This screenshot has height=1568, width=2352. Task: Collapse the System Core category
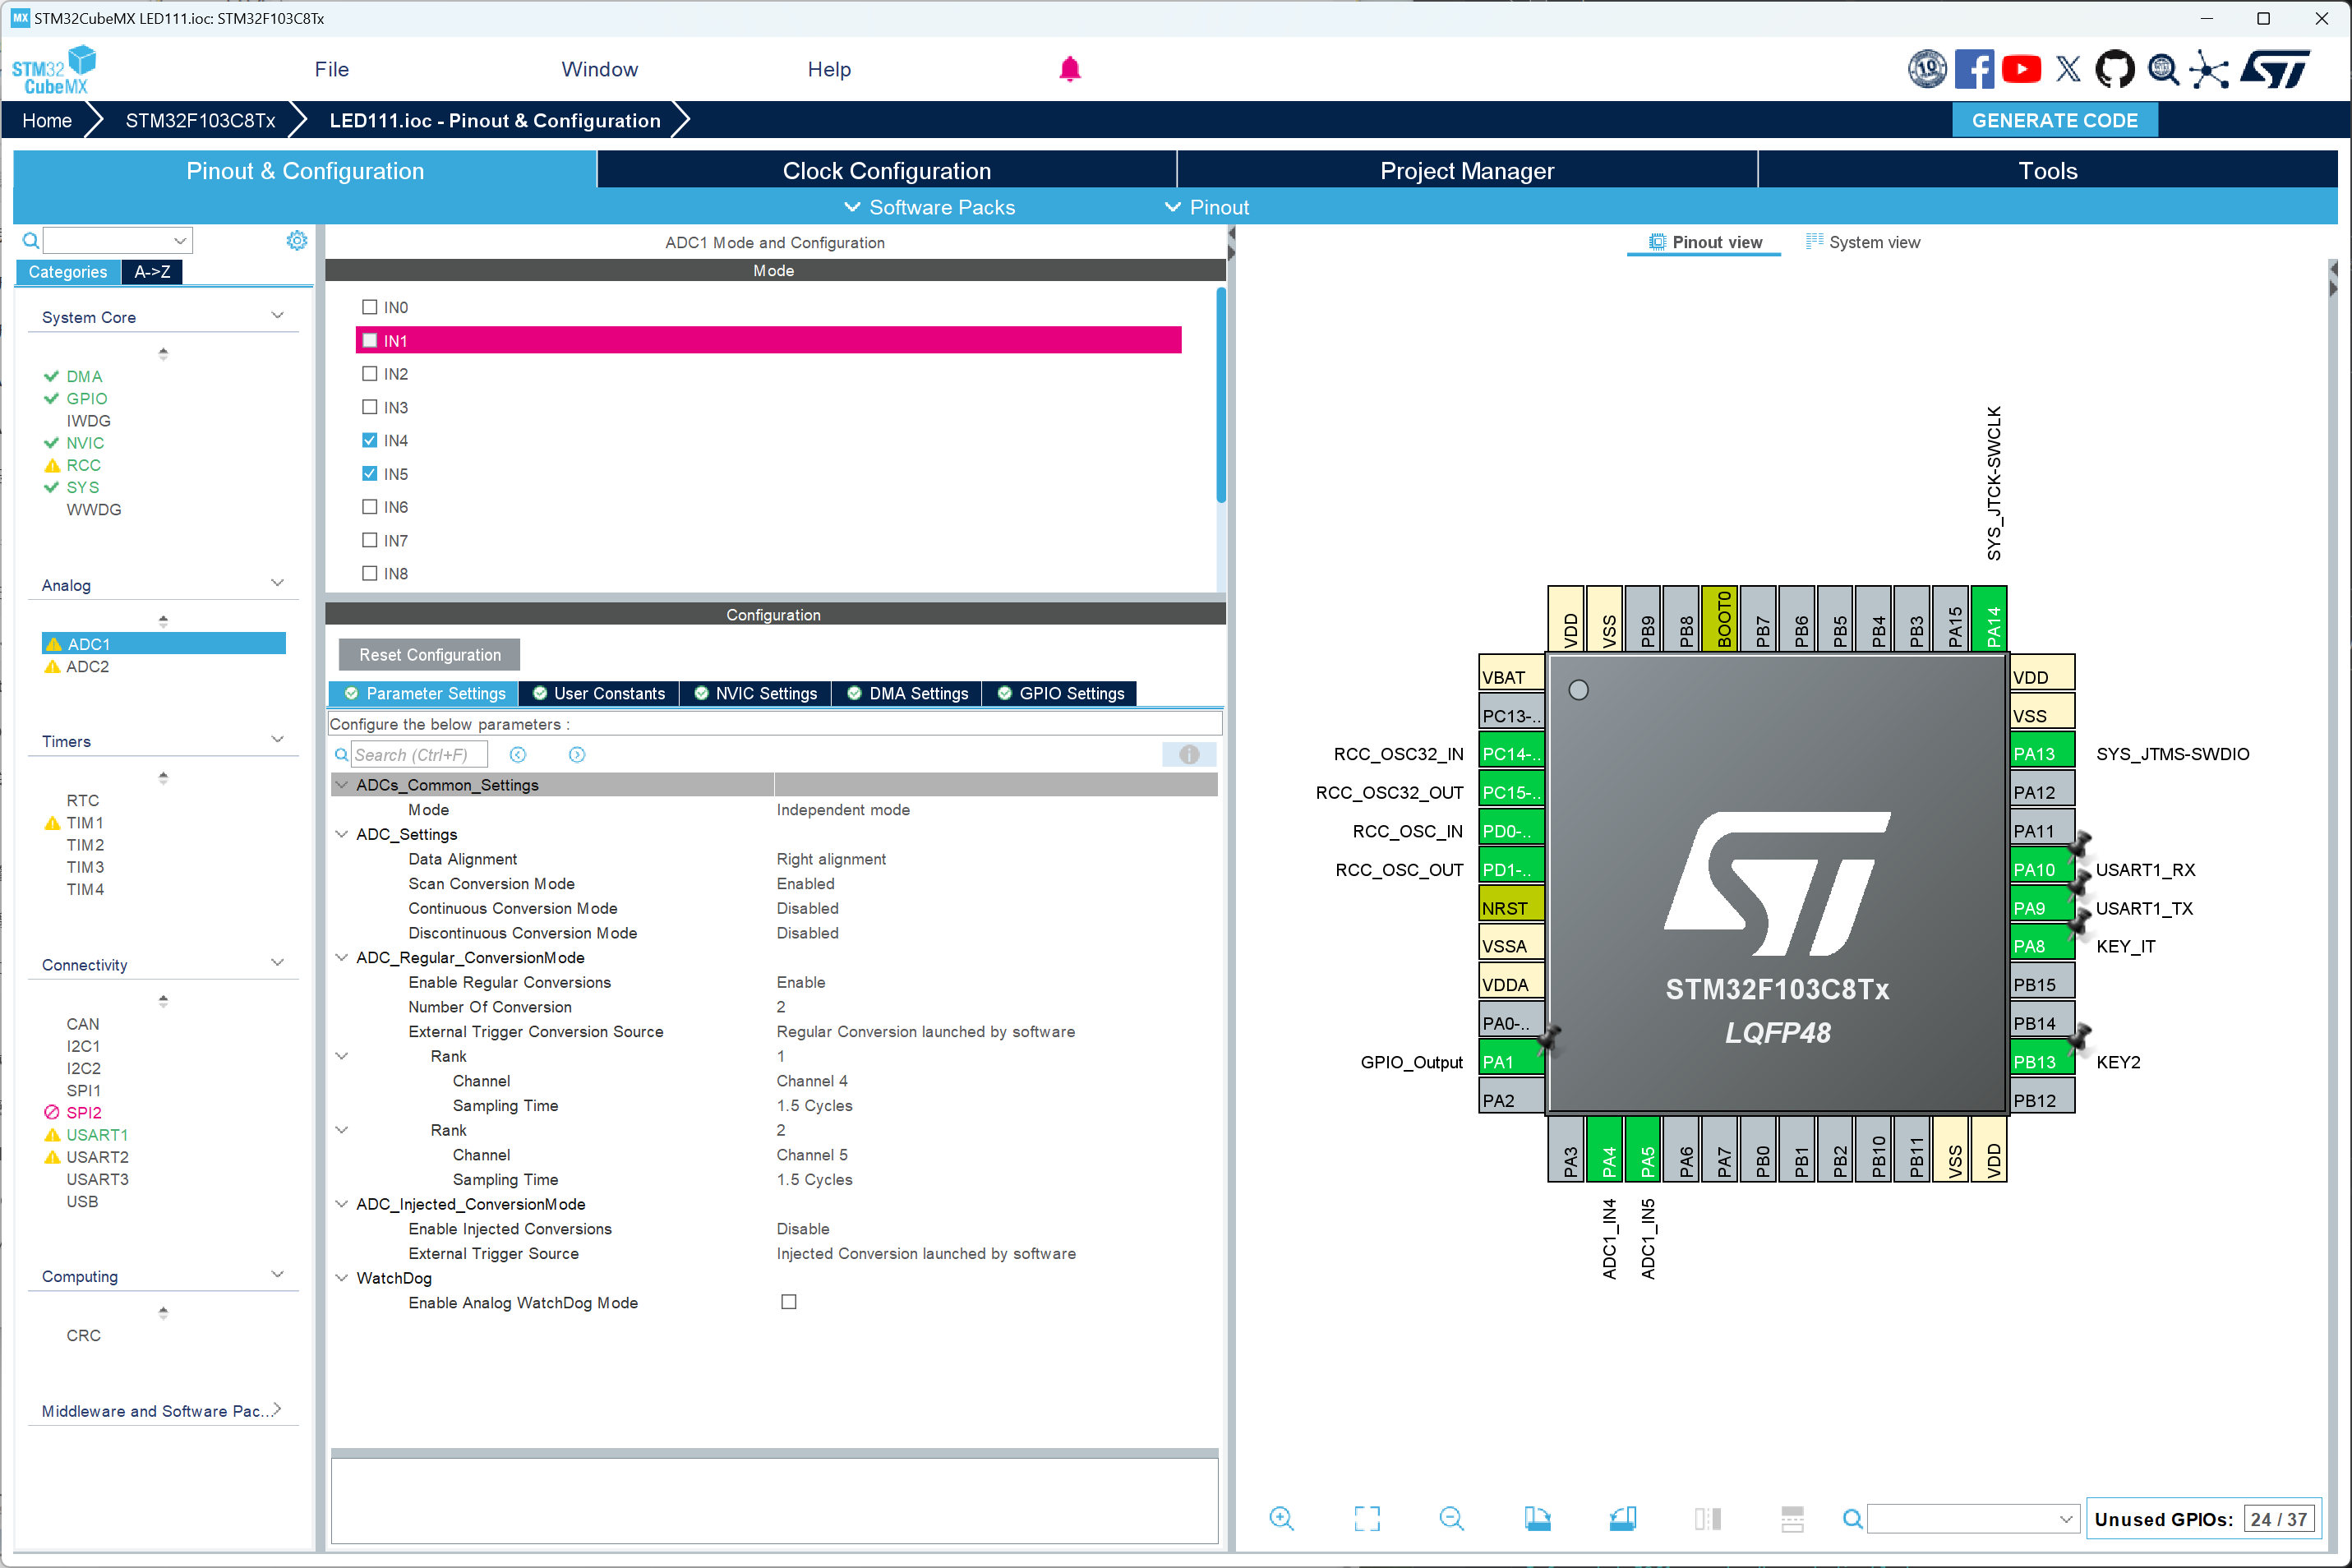point(277,316)
